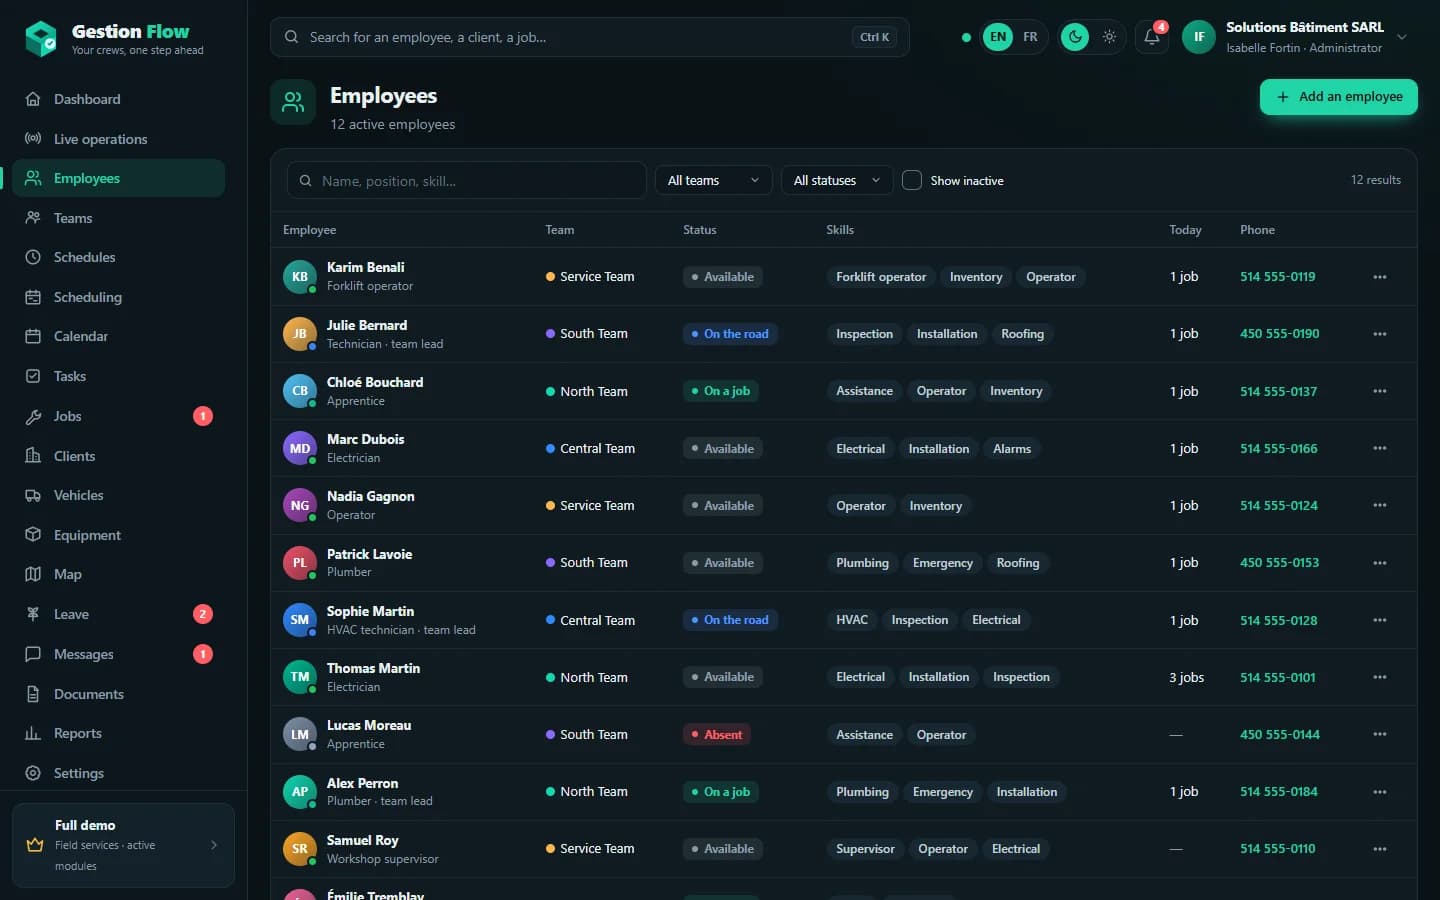Click the 3 jobs cell for Thomas Martin

coord(1186,678)
